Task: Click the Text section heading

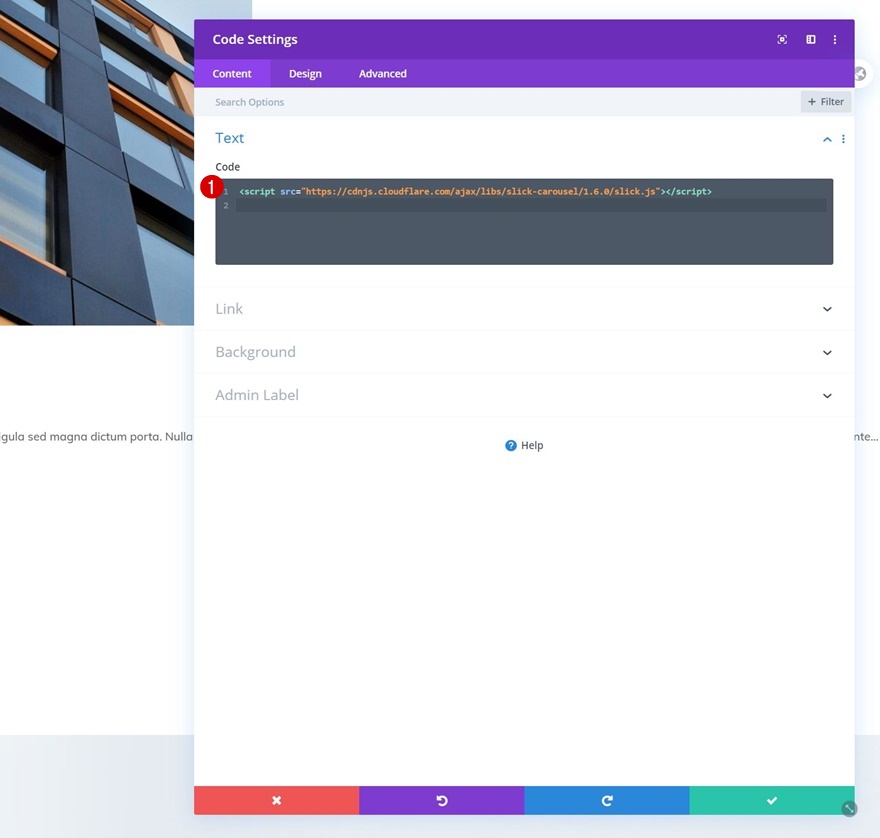Action: point(230,138)
